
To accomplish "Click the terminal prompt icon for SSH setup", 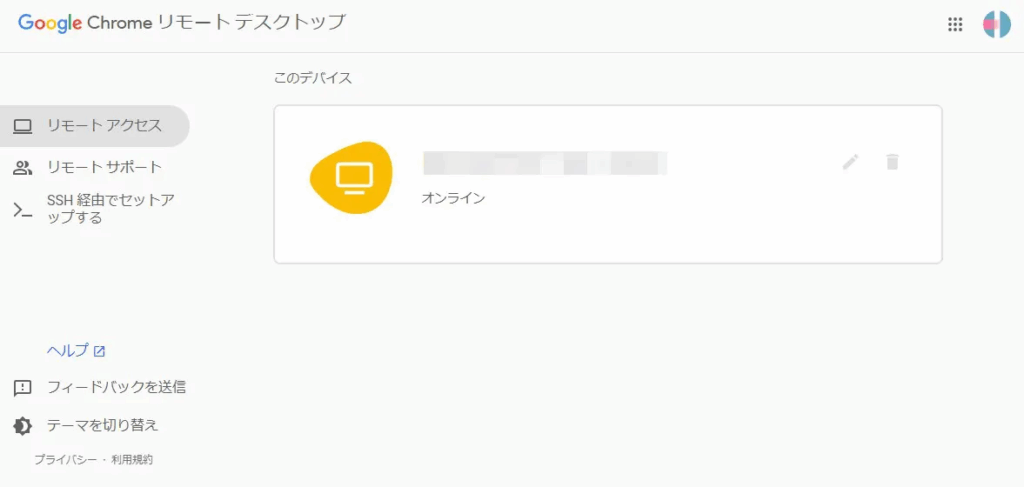I will (22, 209).
